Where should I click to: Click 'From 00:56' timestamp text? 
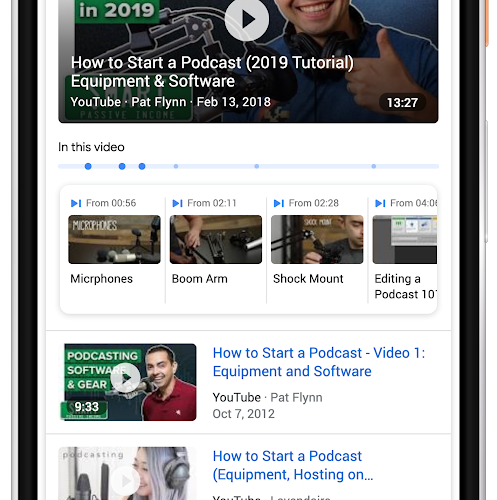(x=111, y=203)
